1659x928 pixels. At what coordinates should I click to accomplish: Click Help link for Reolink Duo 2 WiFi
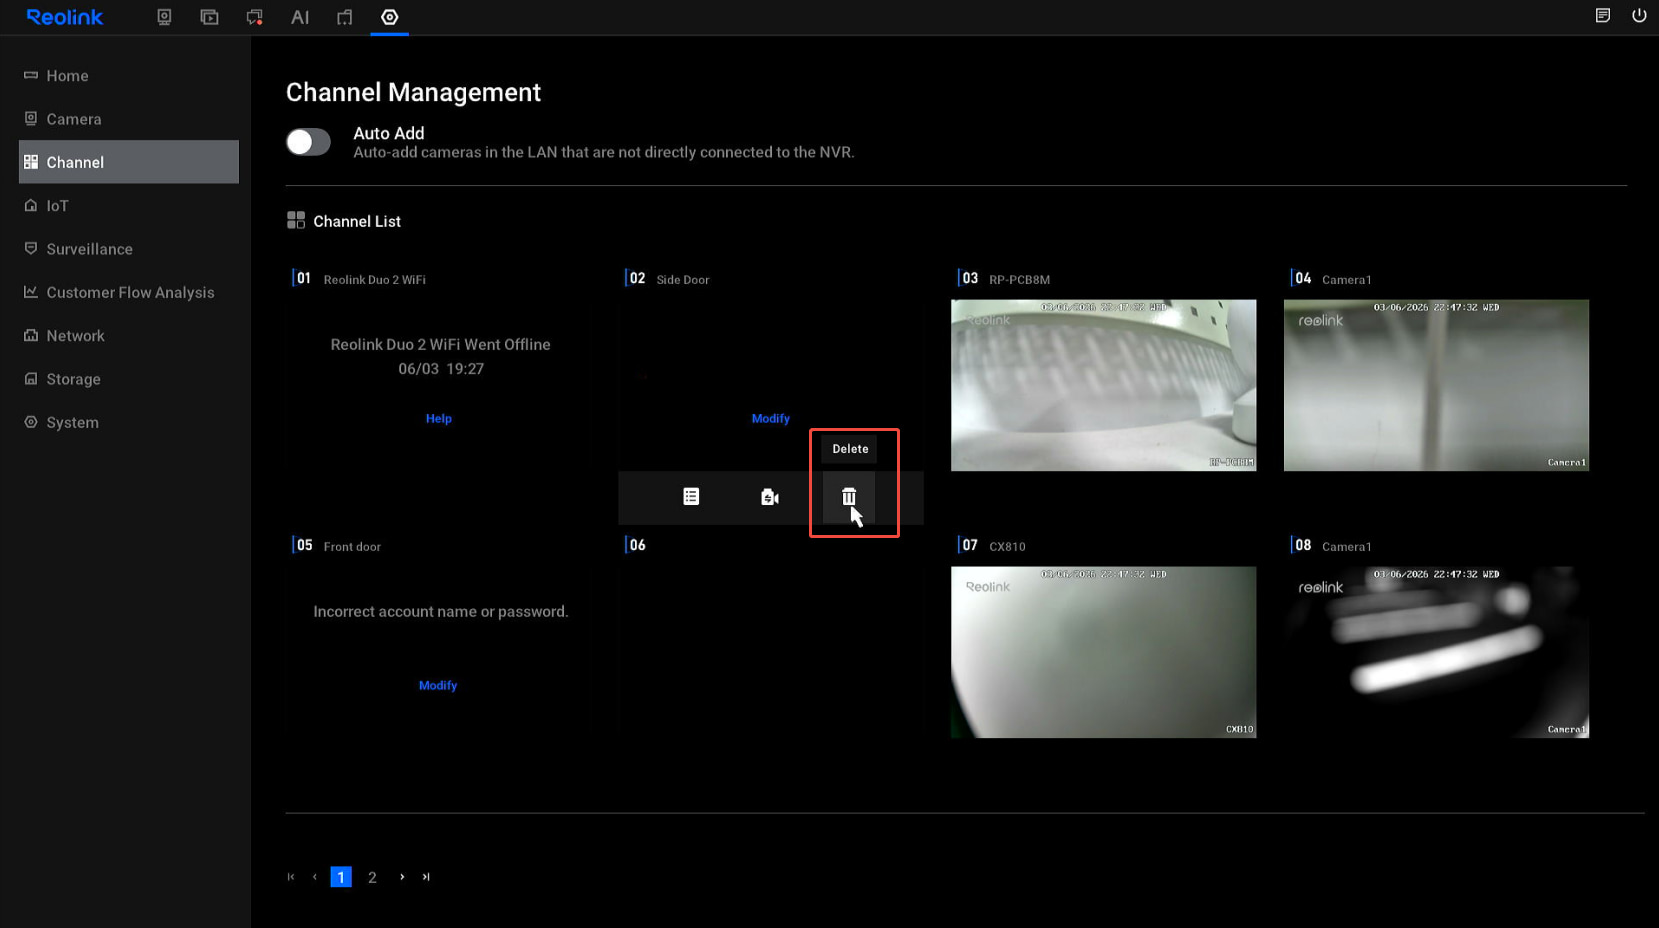tap(439, 419)
